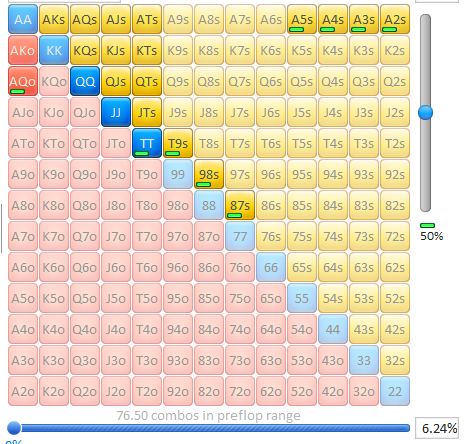Select the AA pocket pair cell
Screen dimensions: 467x444
click(23, 19)
